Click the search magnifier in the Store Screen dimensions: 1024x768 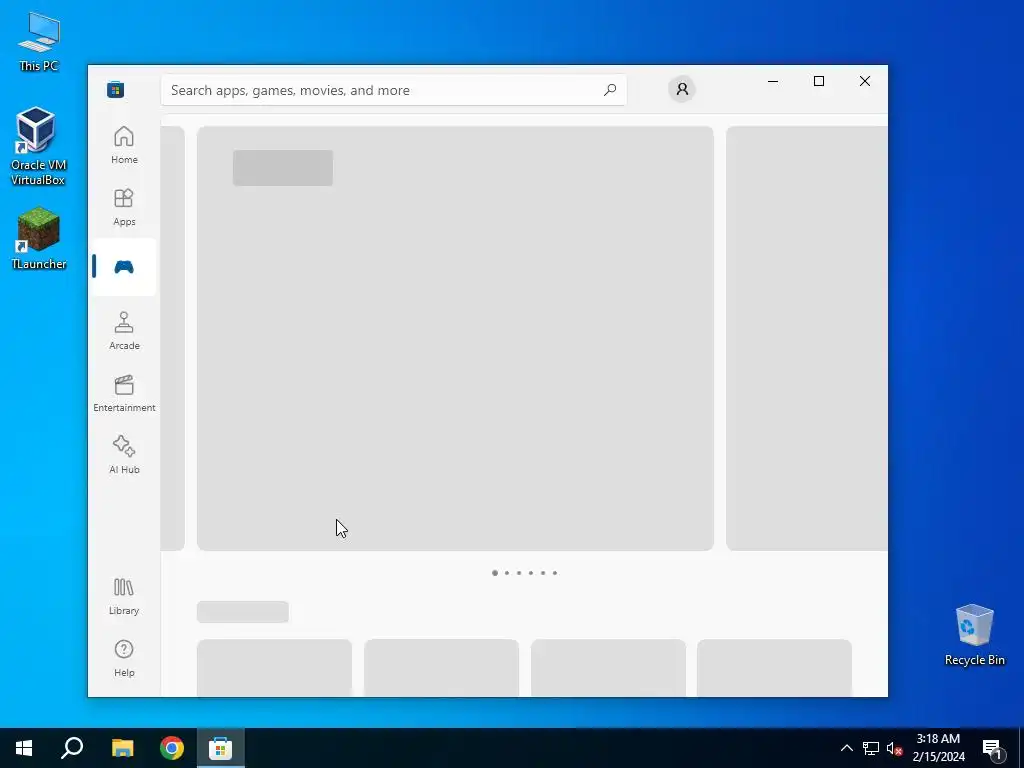[610, 90]
